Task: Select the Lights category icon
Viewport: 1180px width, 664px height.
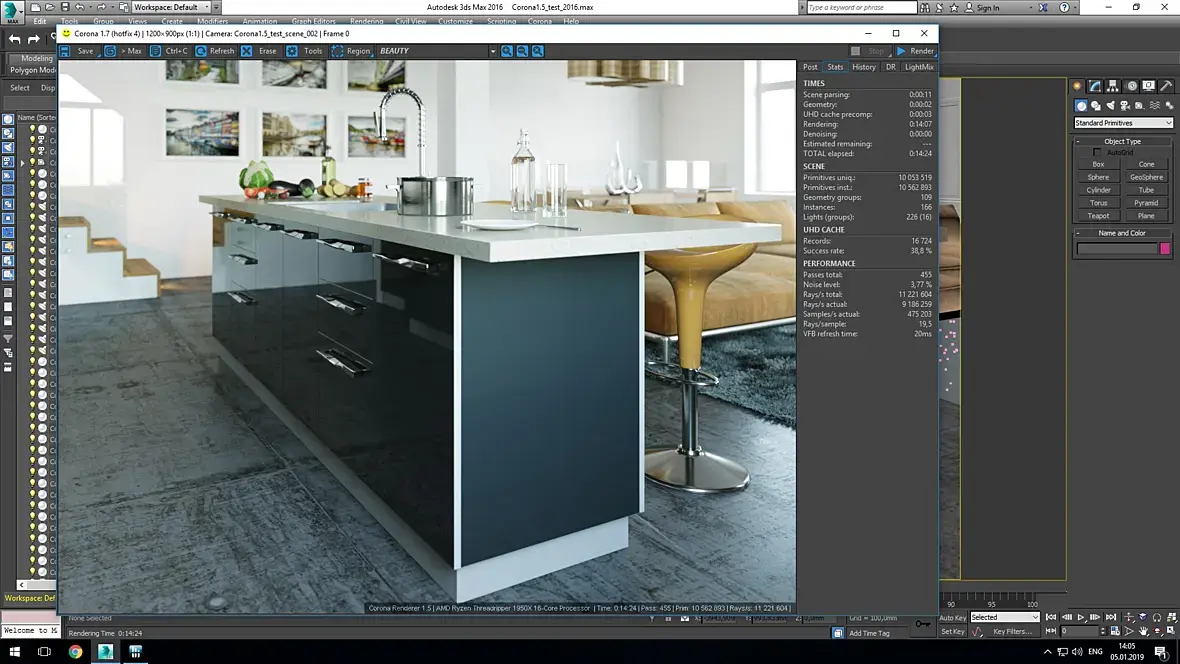Action: click(1111, 106)
